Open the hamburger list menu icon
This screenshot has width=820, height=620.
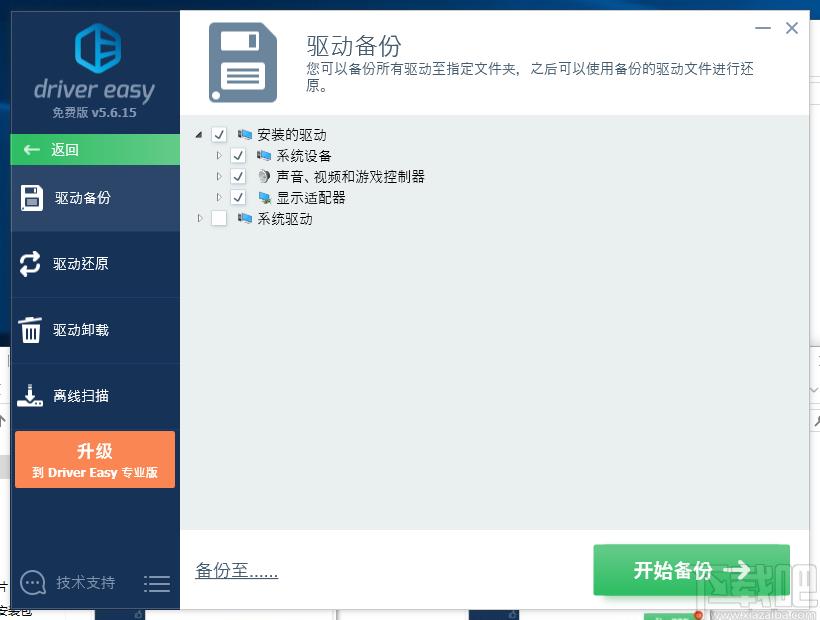pyautogui.click(x=157, y=584)
